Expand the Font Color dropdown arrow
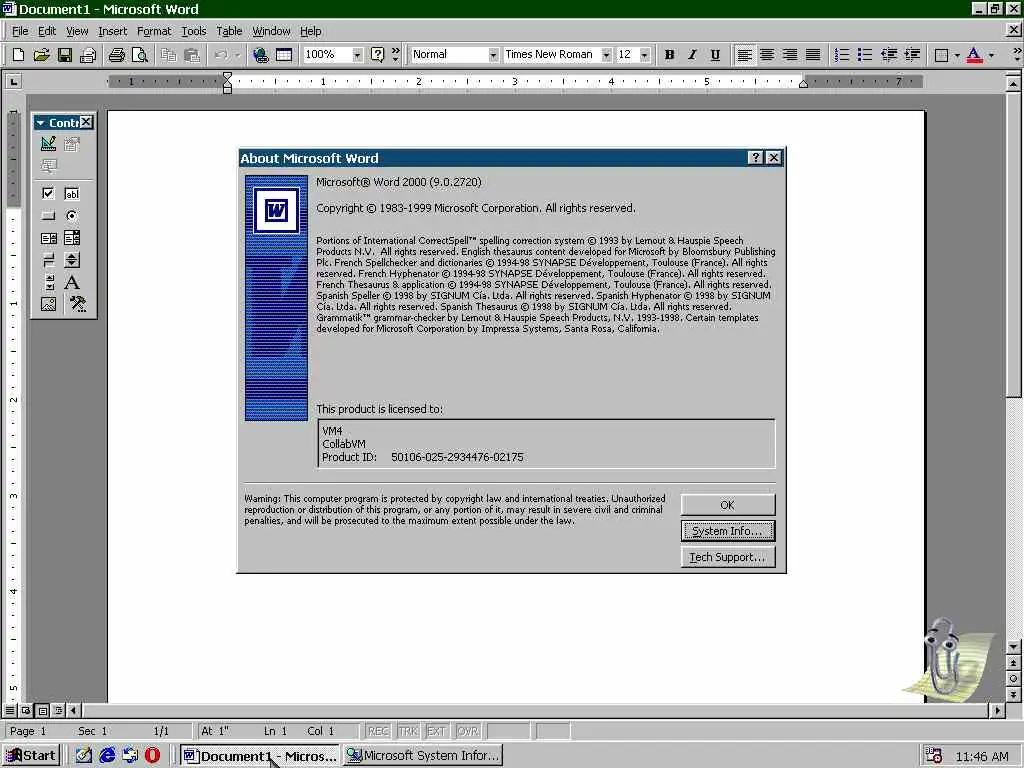The width and height of the screenshot is (1024, 768). tap(991, 55)
